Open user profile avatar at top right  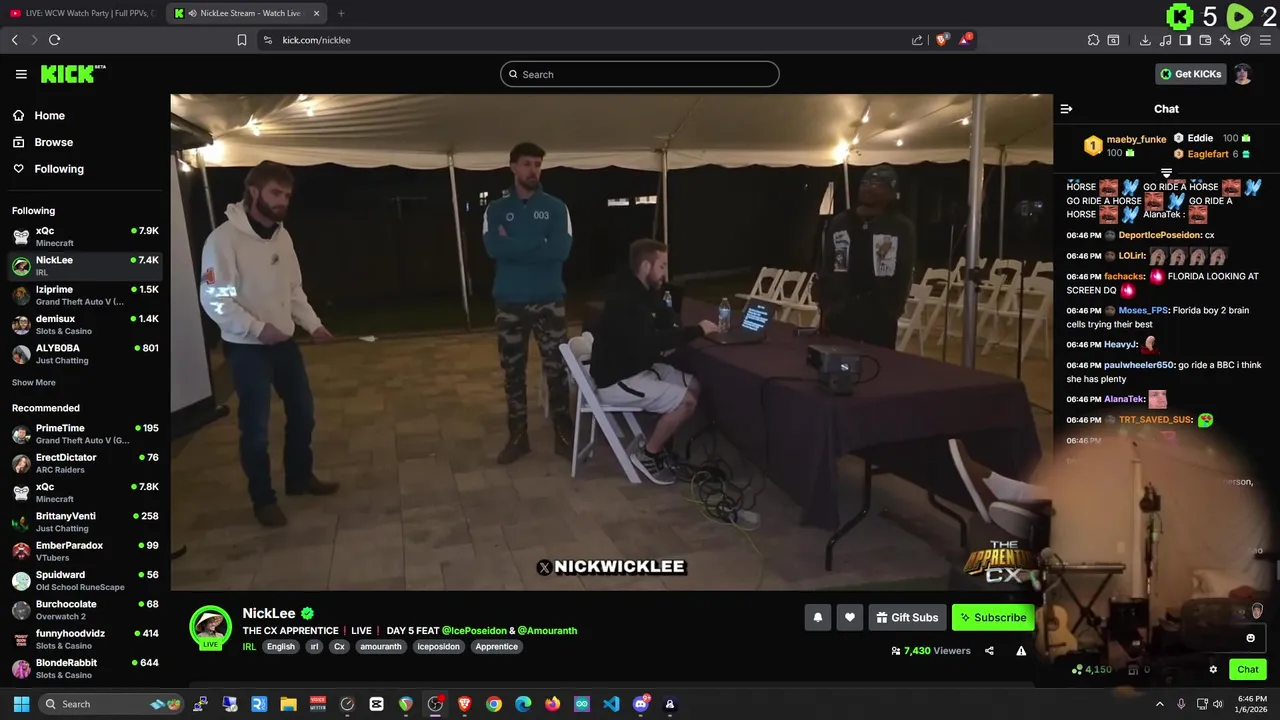coord(1243,74)
